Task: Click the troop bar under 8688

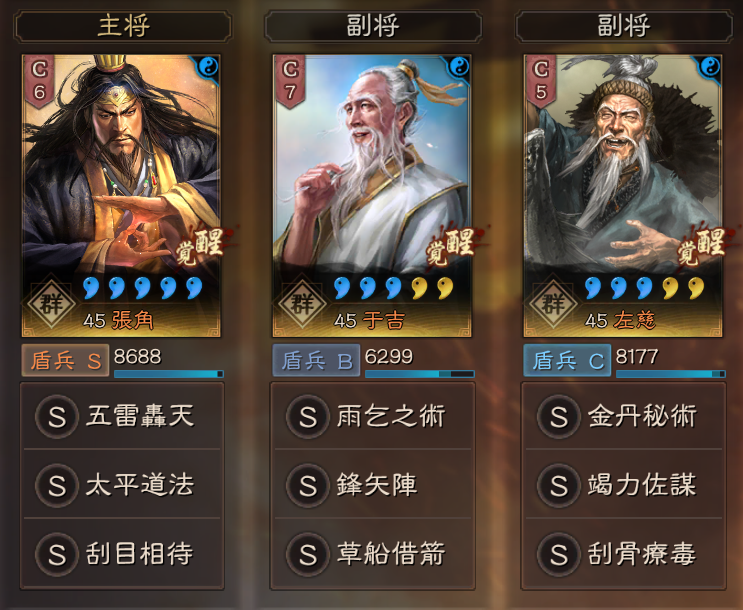Action: pos(169,374)
